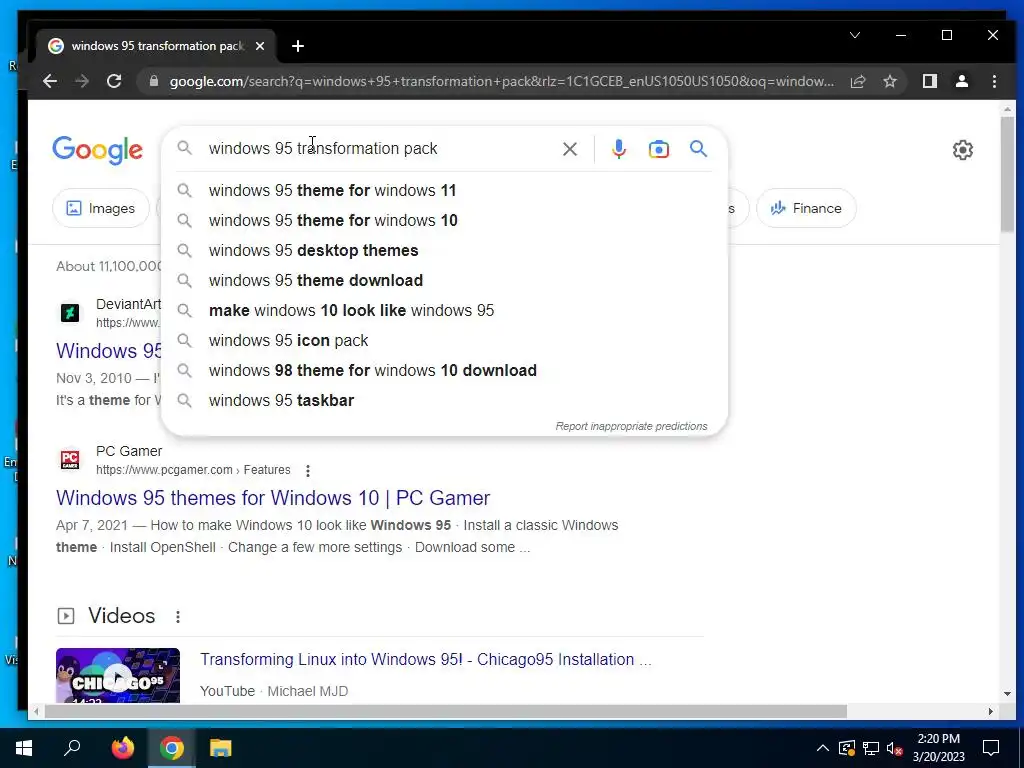Start voice search with the microphone icon
1024x768 pixels.
tap(618, 149)
